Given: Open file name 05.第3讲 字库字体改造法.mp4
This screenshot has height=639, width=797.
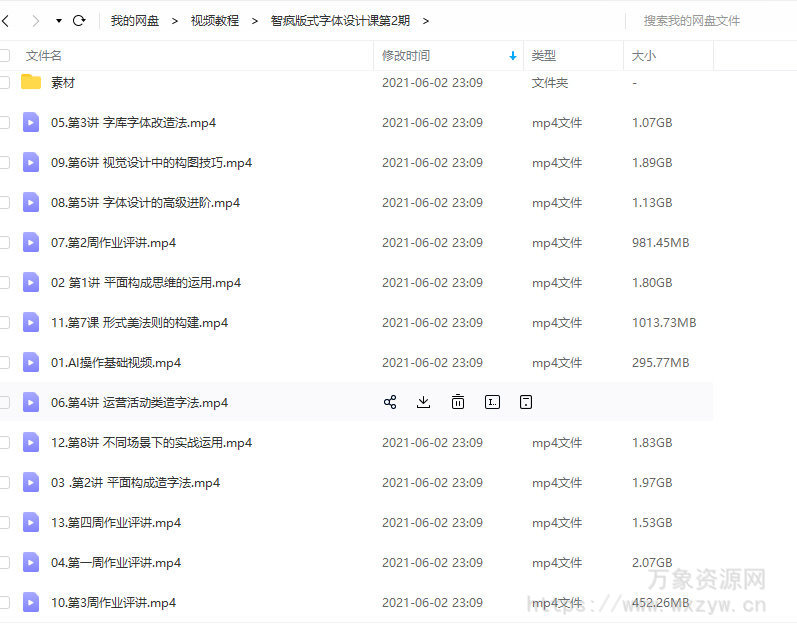Looking at the screenshot, I should (x=133, y=123).
